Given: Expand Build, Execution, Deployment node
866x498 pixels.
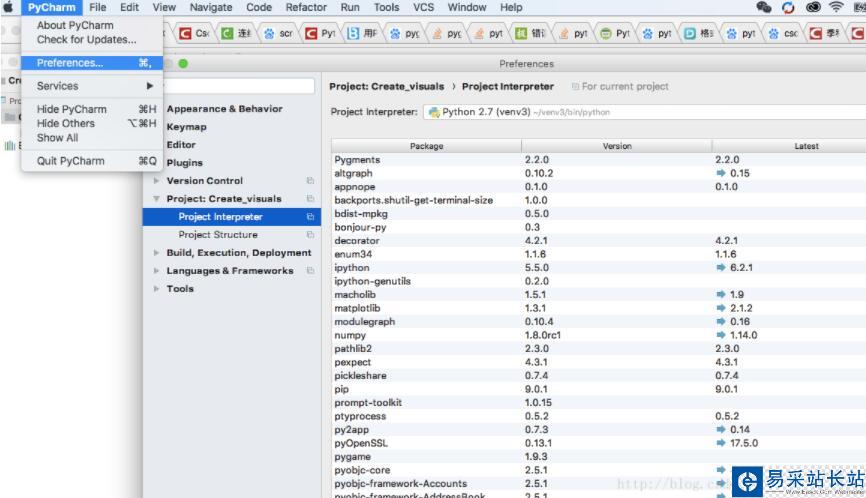Looking at the screenshot, I should (x=157, y=253).
